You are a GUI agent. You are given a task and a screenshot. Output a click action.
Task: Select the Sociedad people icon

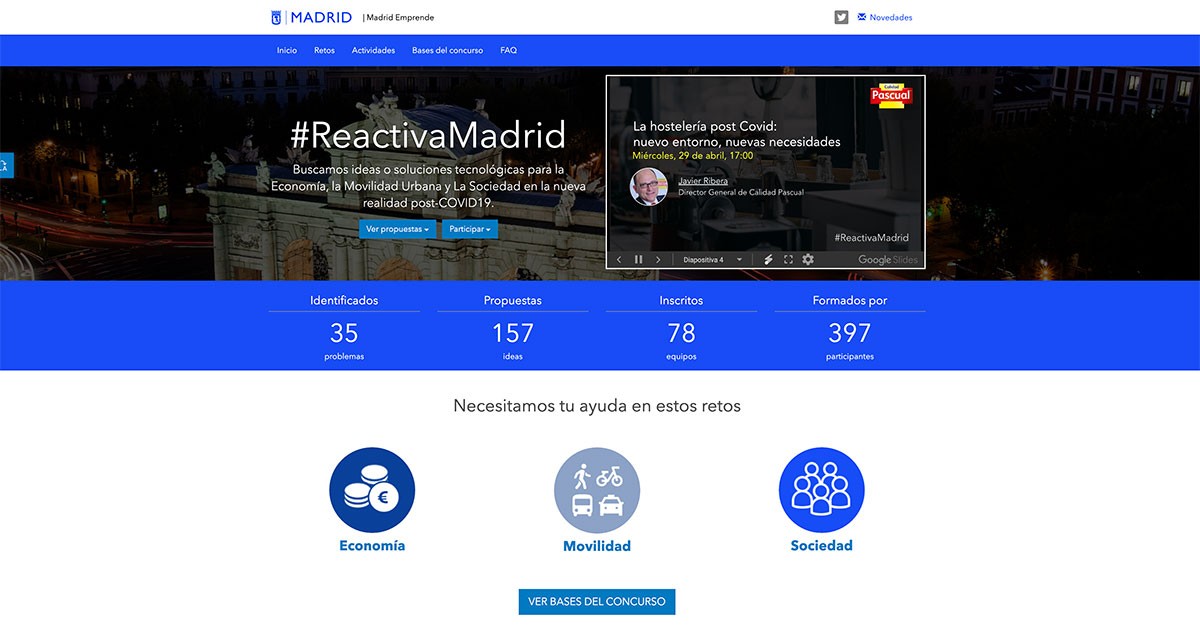coord(821,490)
